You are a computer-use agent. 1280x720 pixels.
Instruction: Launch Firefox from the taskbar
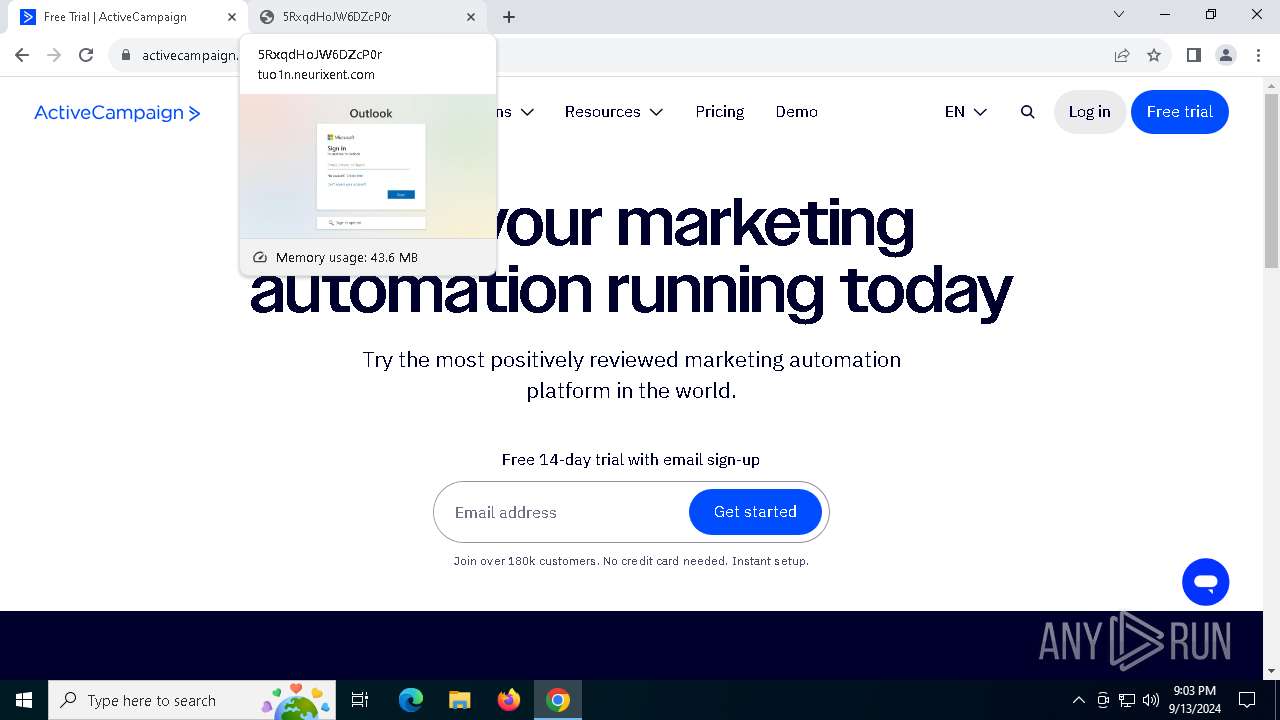(509, 700)
